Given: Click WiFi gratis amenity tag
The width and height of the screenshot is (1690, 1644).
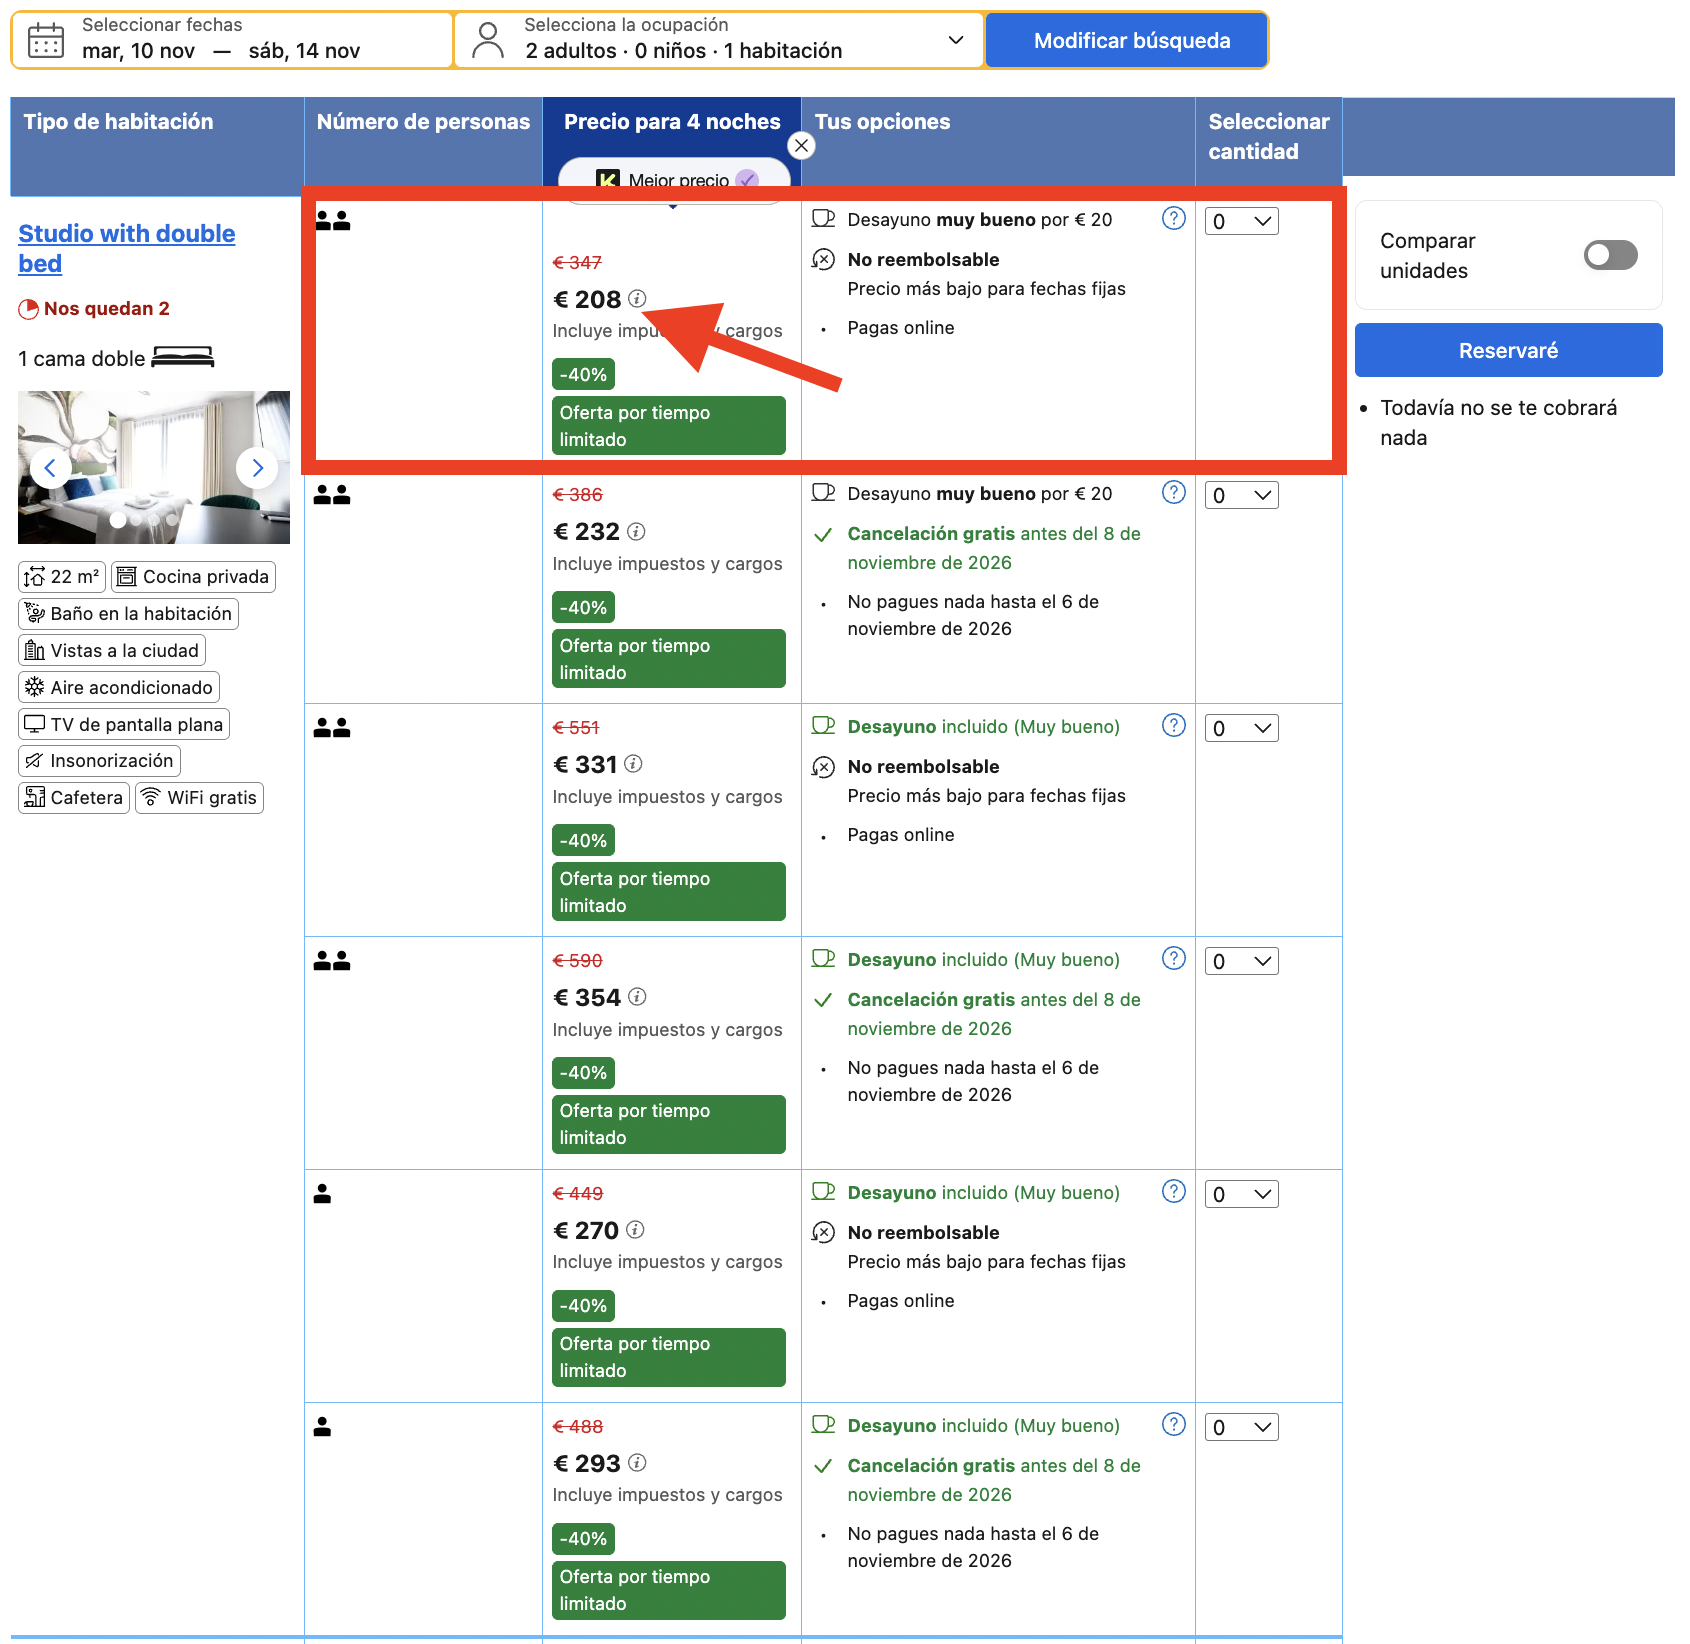Looking at the screenshot, I should [x=199, y=798].
